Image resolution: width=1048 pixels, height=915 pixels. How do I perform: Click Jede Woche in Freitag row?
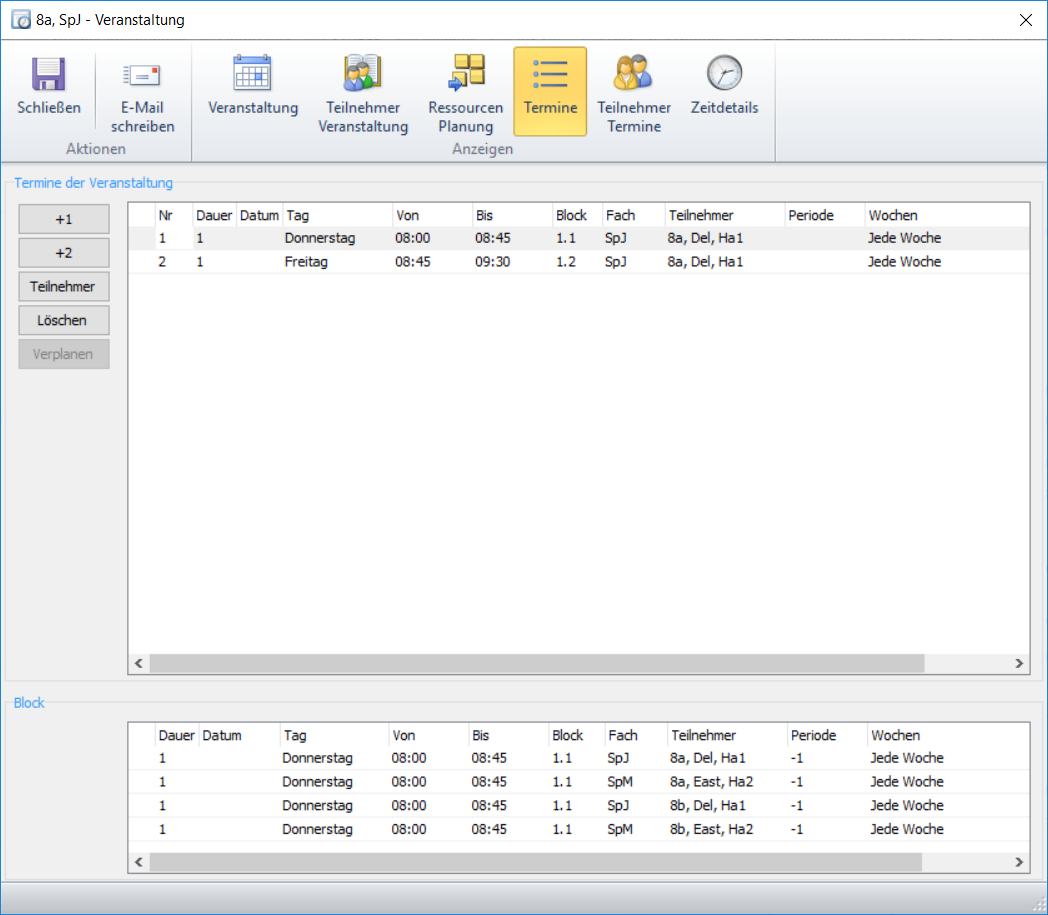(x=904, y=262)
